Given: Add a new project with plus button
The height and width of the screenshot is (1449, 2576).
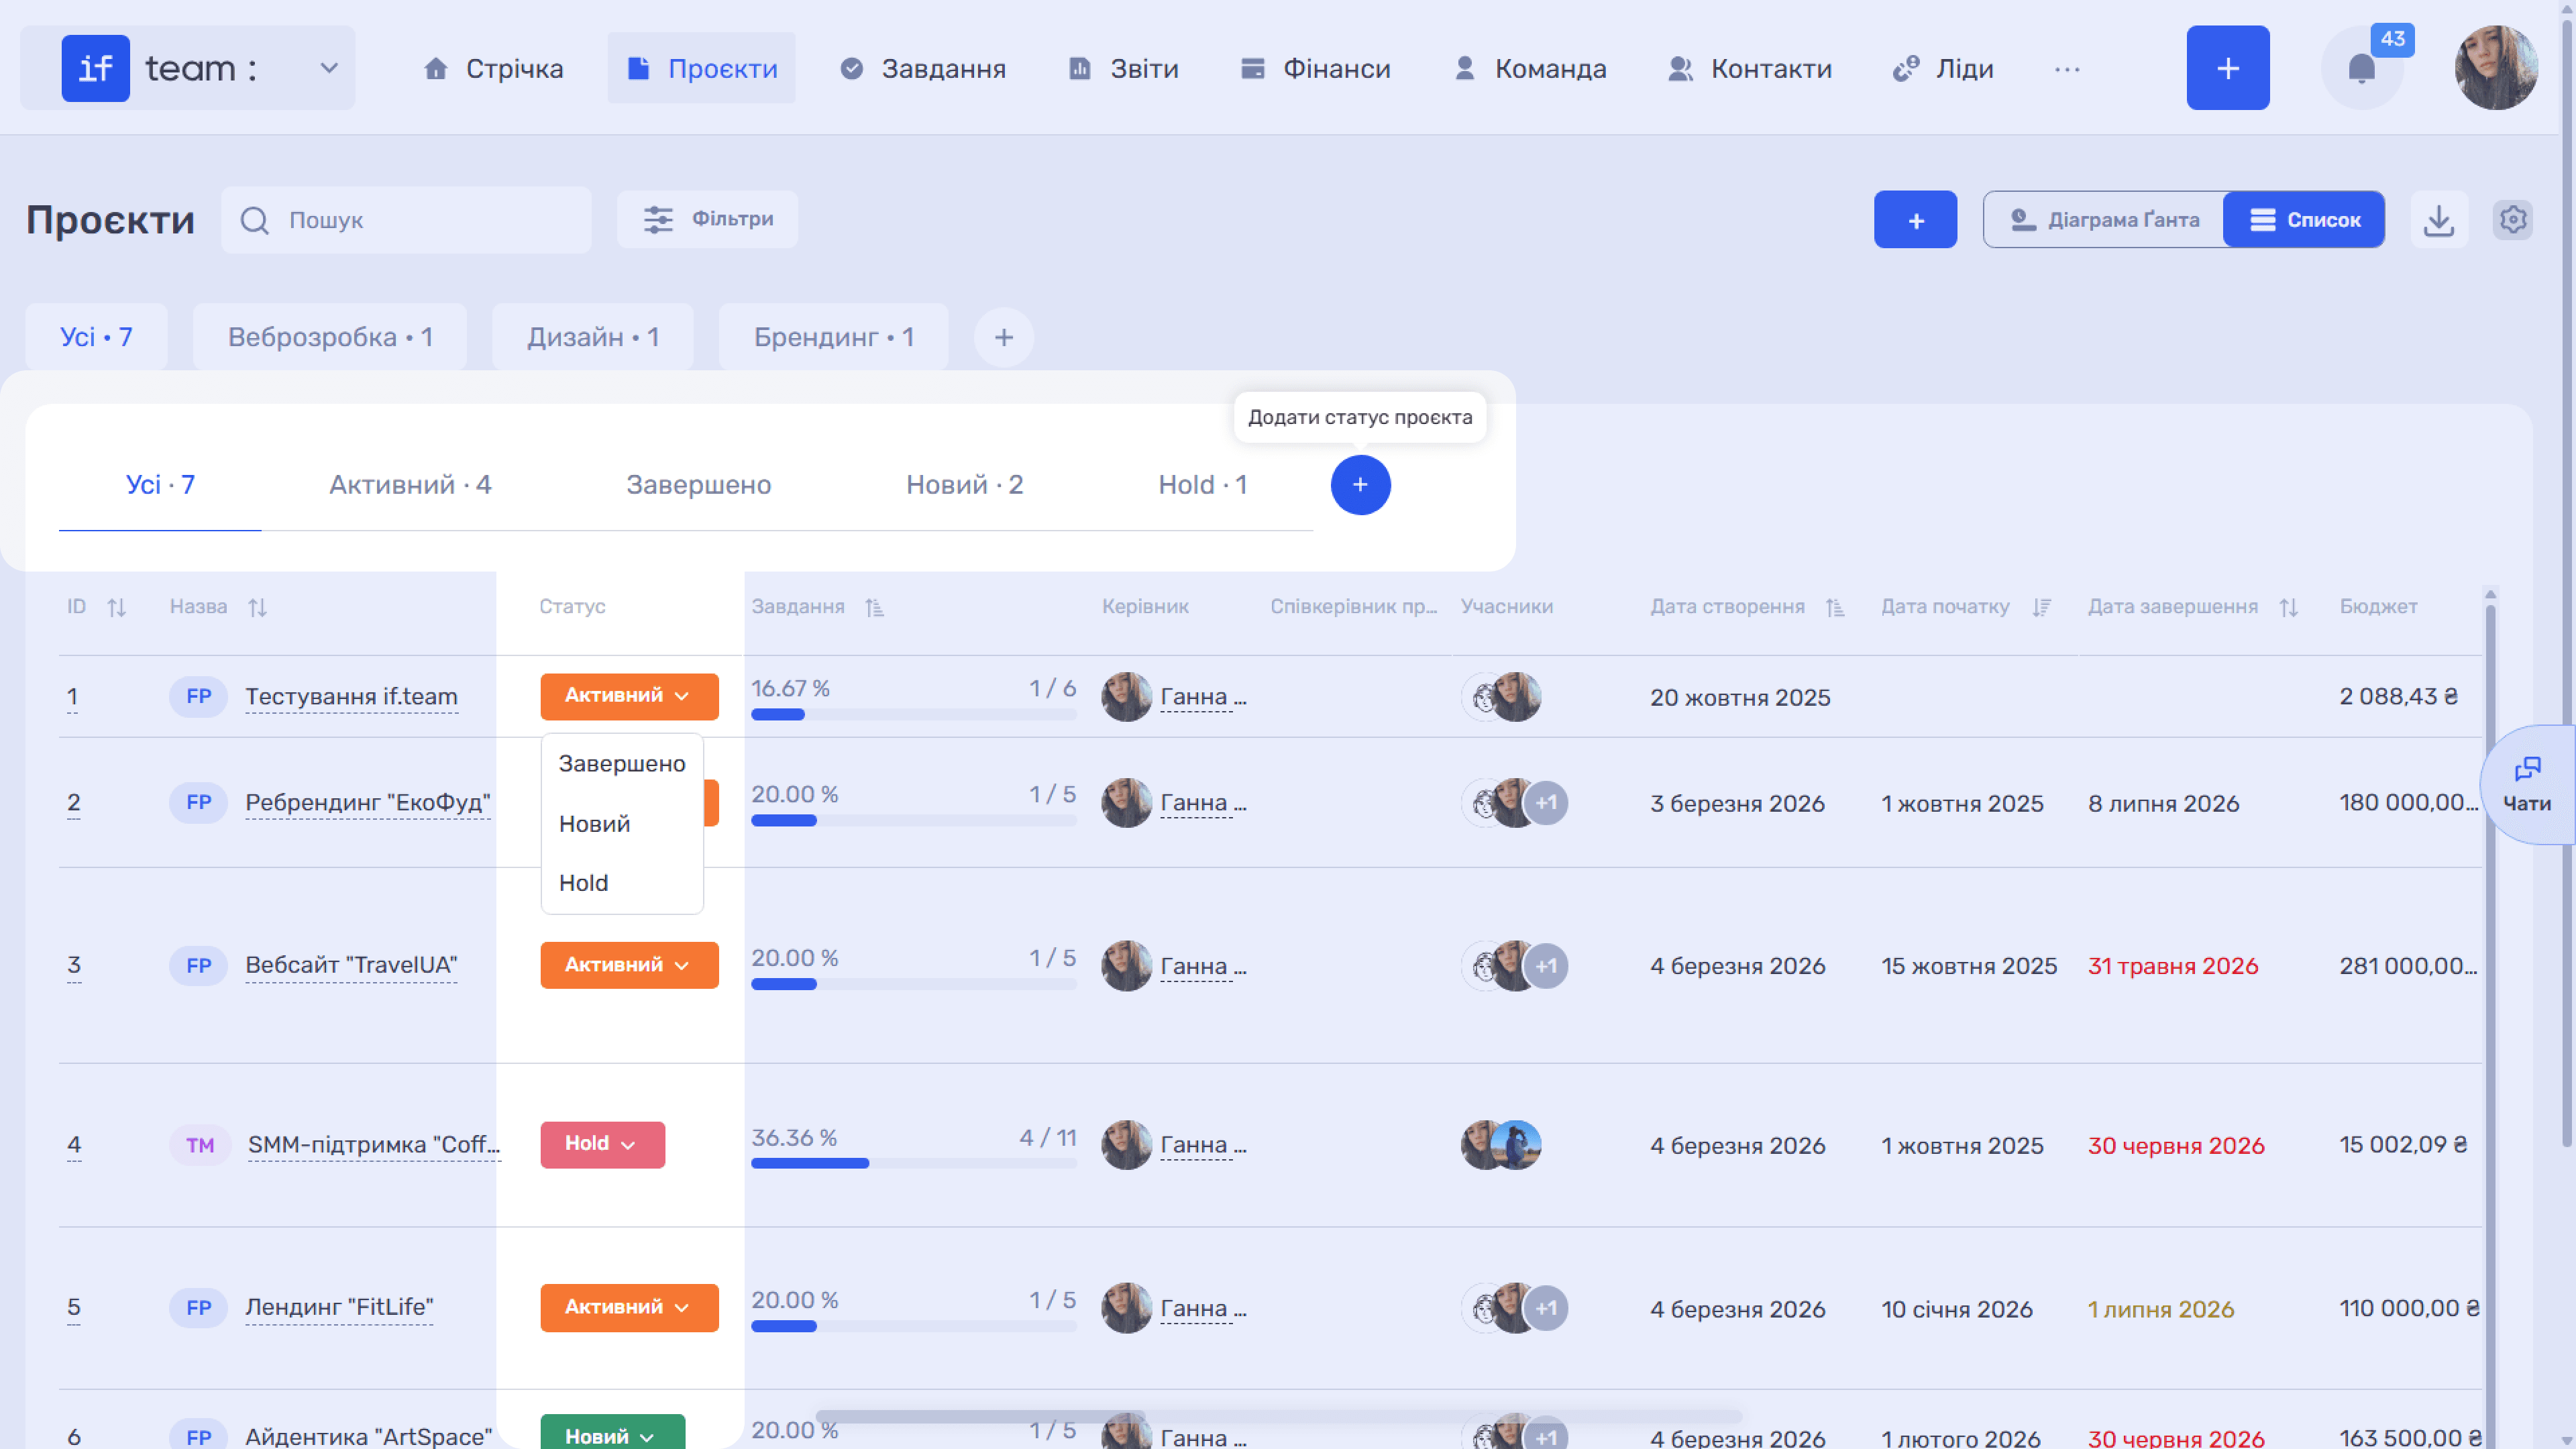Looking at the screenshot, I should (1915, 220).
